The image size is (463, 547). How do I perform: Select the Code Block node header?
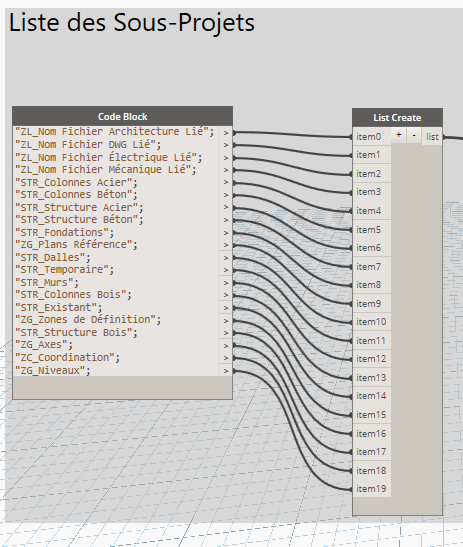(x=122, y=117)
